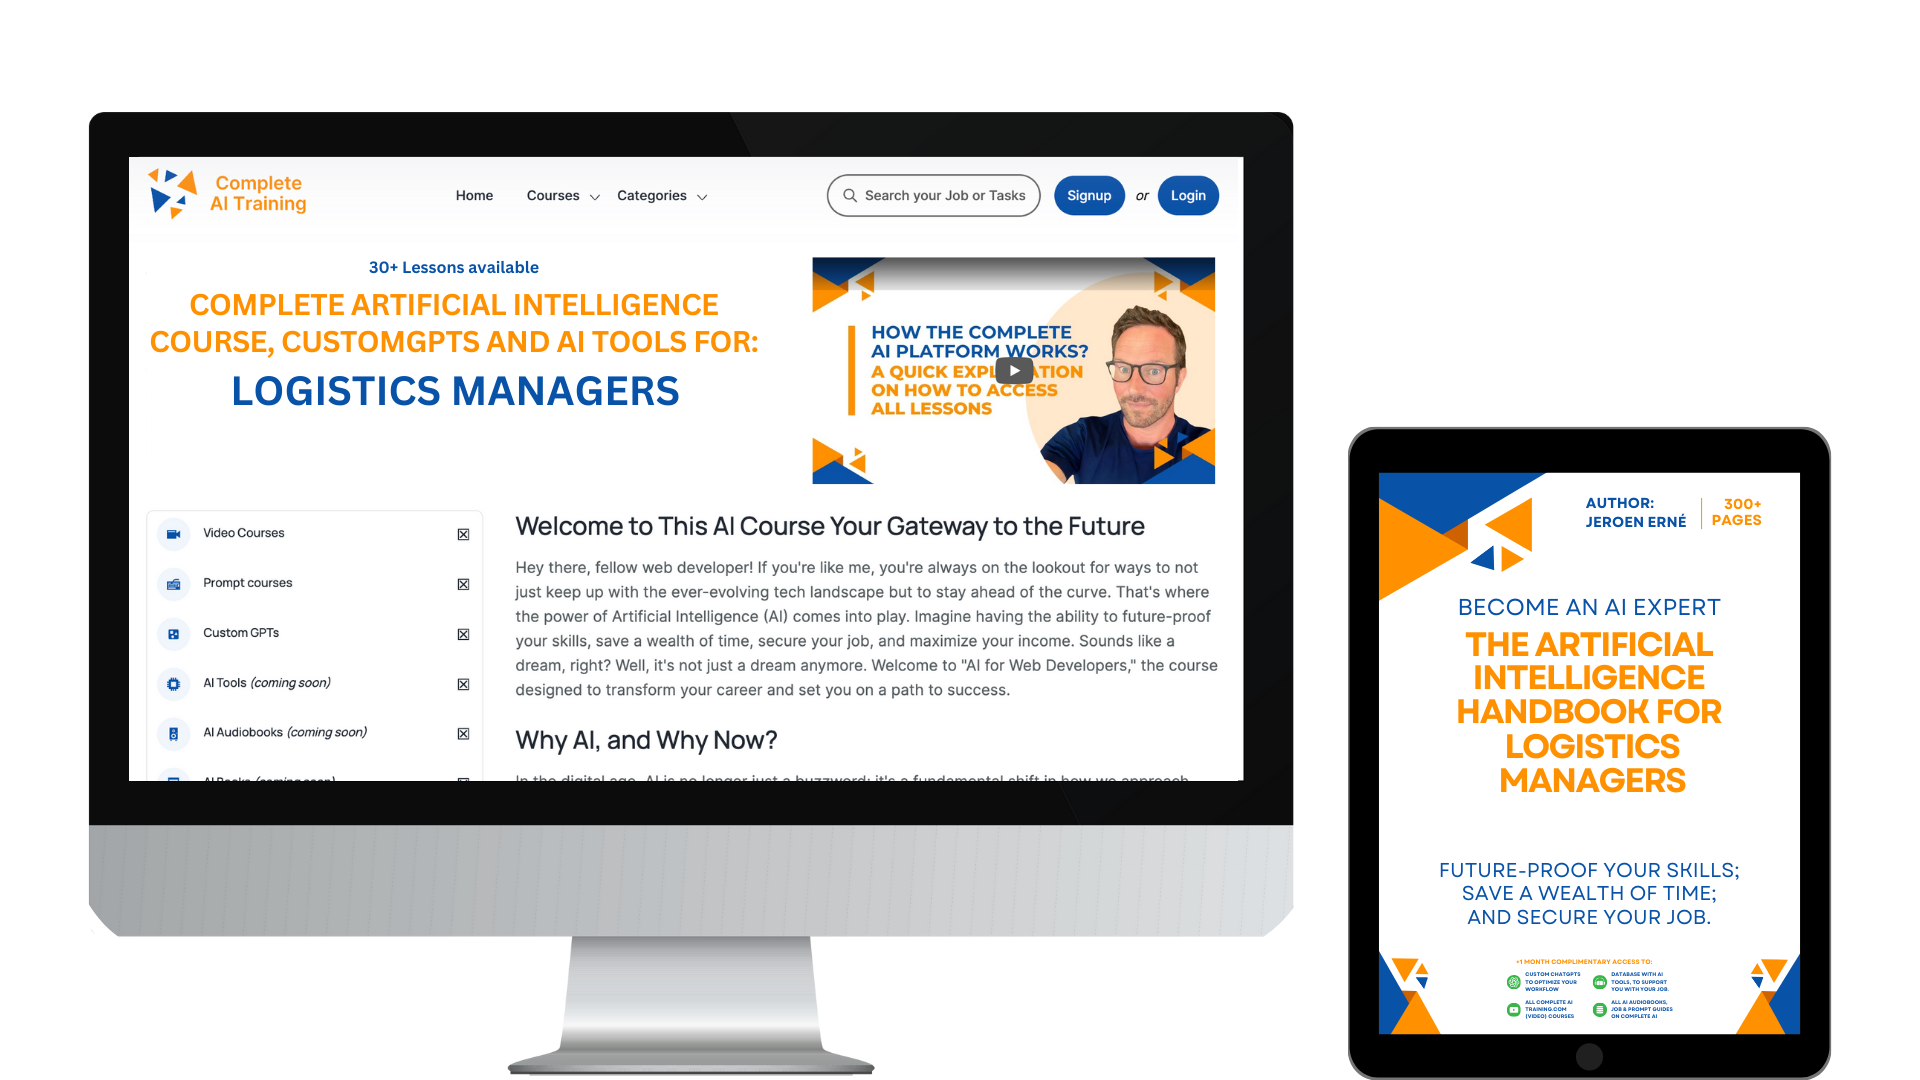The height and width of the screenshot is (1080, 1920).
Task: Toggle the Custom GPTs section checkbox
Action: coord(464,632)
